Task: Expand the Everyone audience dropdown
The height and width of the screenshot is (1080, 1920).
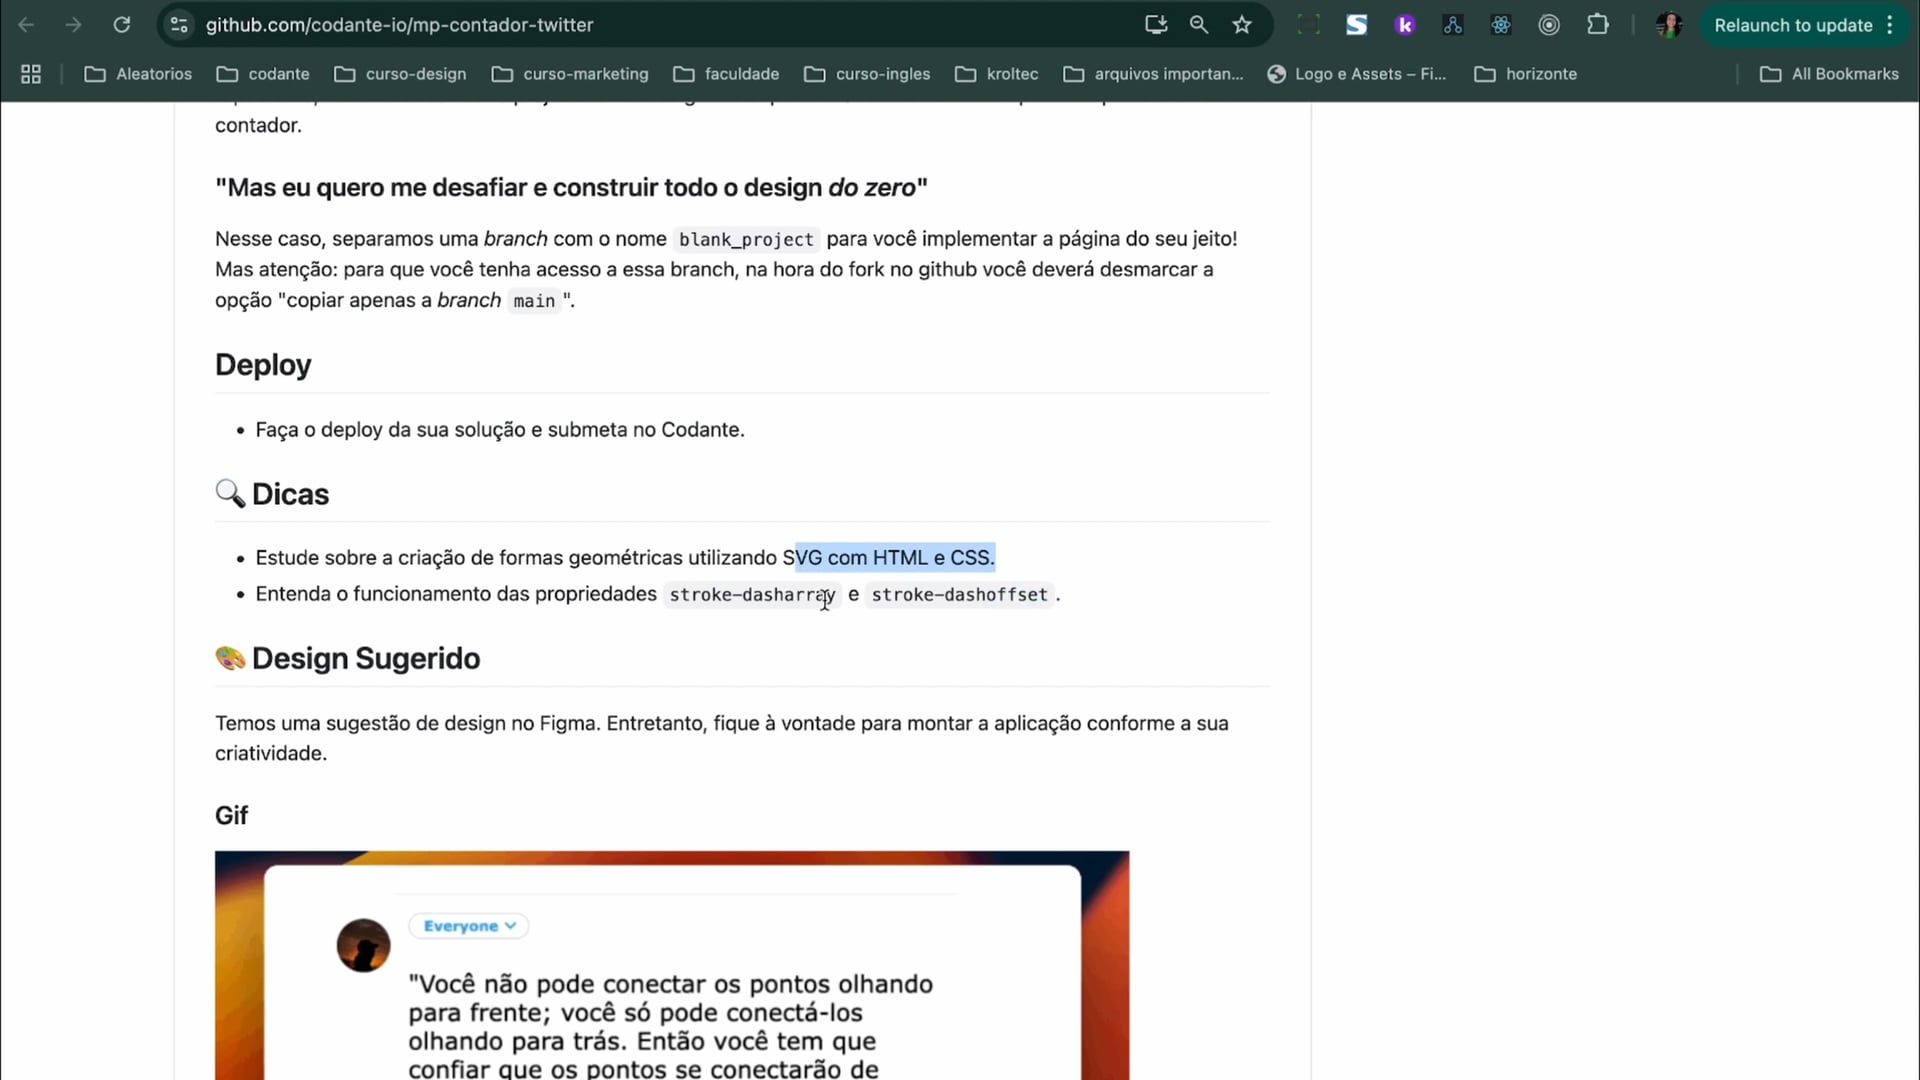Action: pos(468,926)
